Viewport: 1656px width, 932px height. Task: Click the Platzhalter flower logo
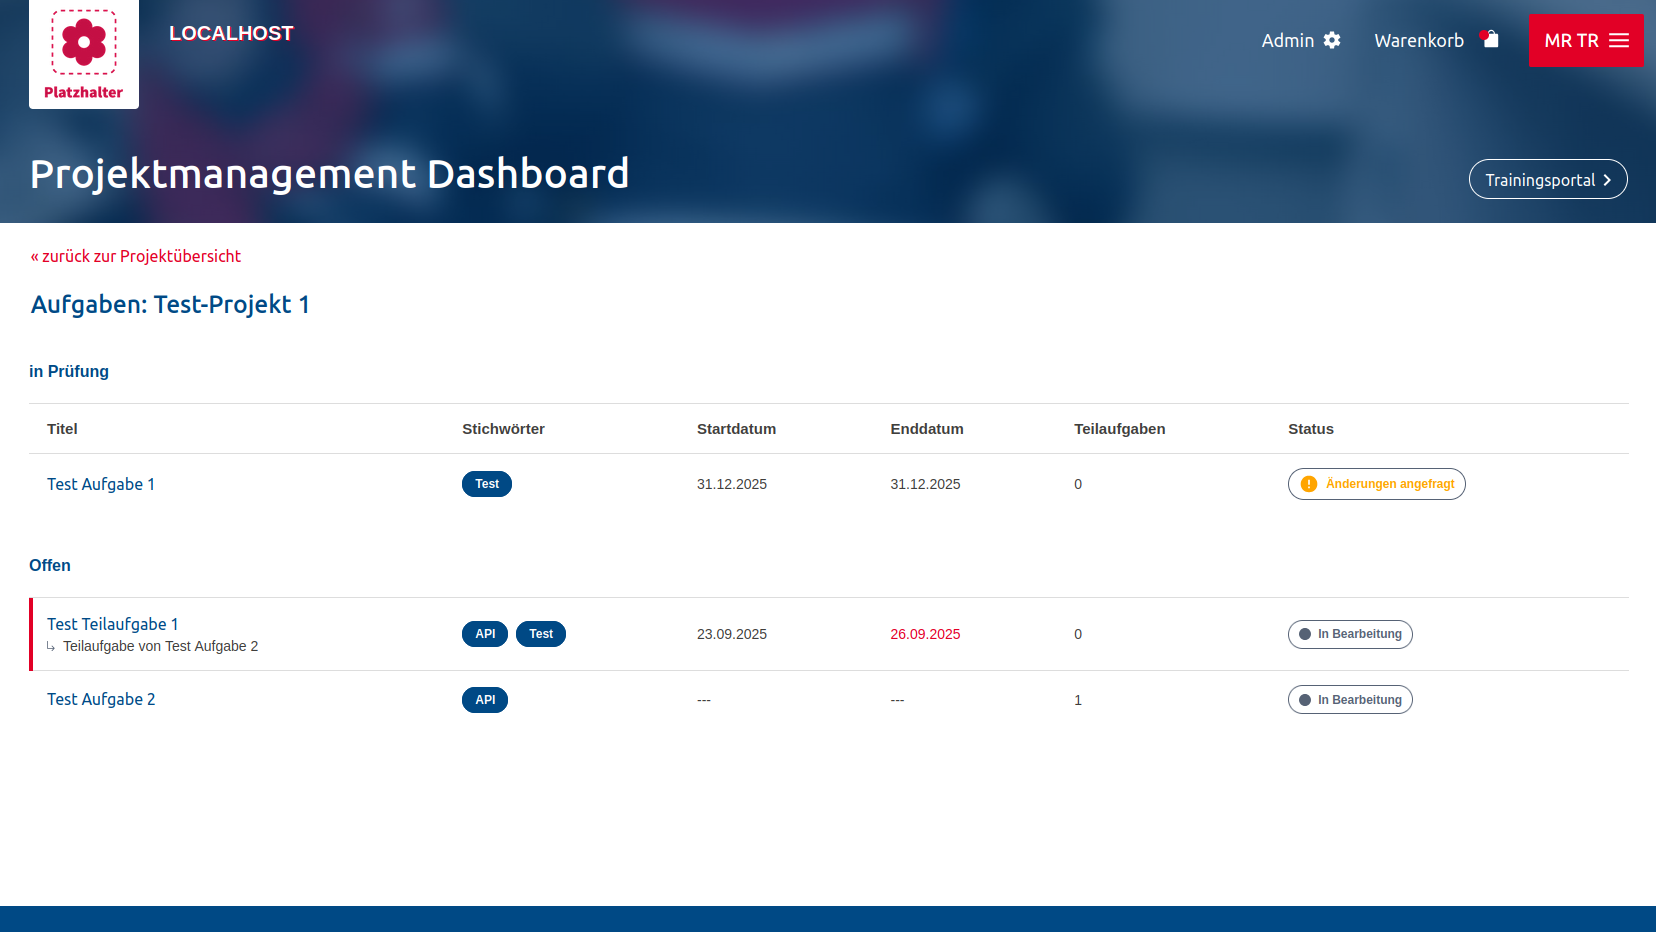tap(84, 43)
